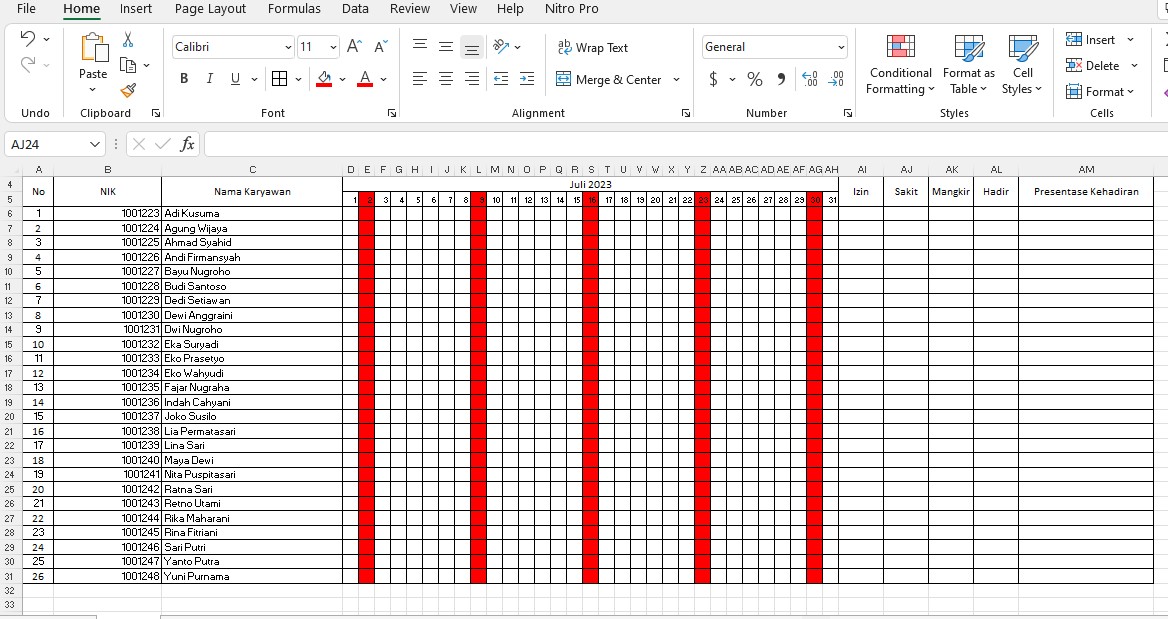Click inside the formula bar field
The height and width of the screenshot is (619, 1168).
[x=684, y=144]
